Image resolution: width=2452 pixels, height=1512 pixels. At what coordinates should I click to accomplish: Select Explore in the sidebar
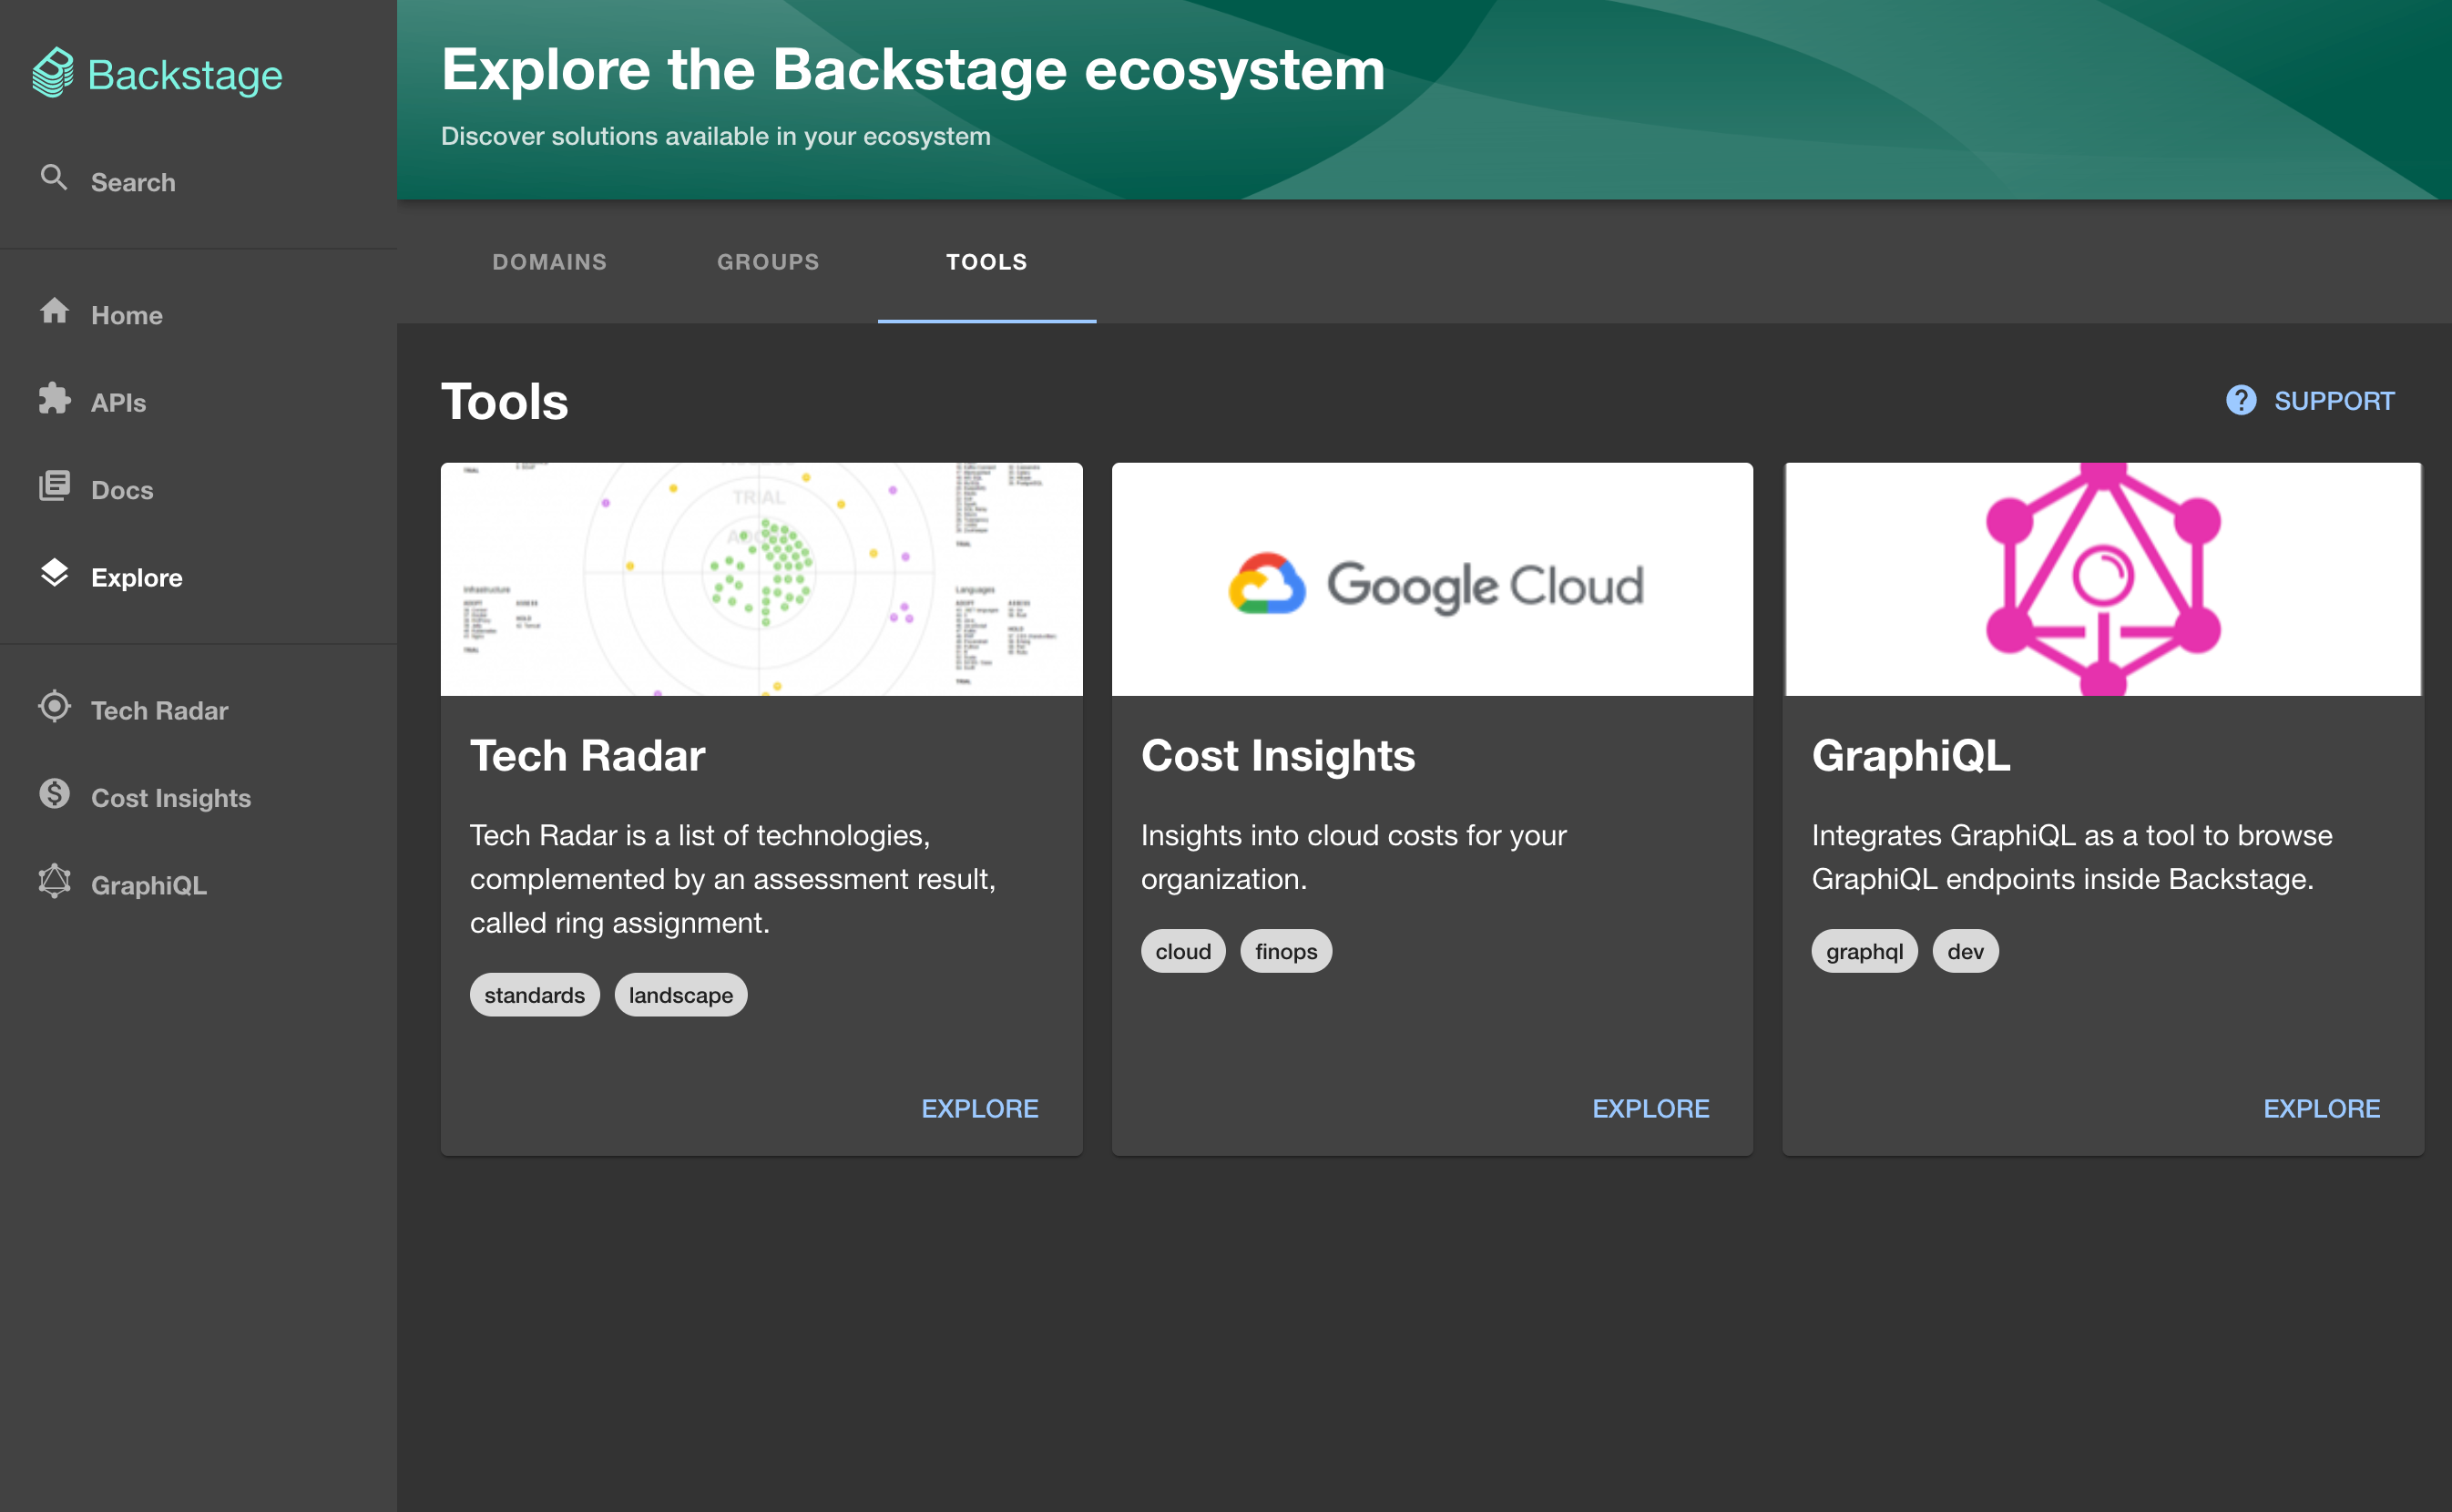[x=137, y=577]
